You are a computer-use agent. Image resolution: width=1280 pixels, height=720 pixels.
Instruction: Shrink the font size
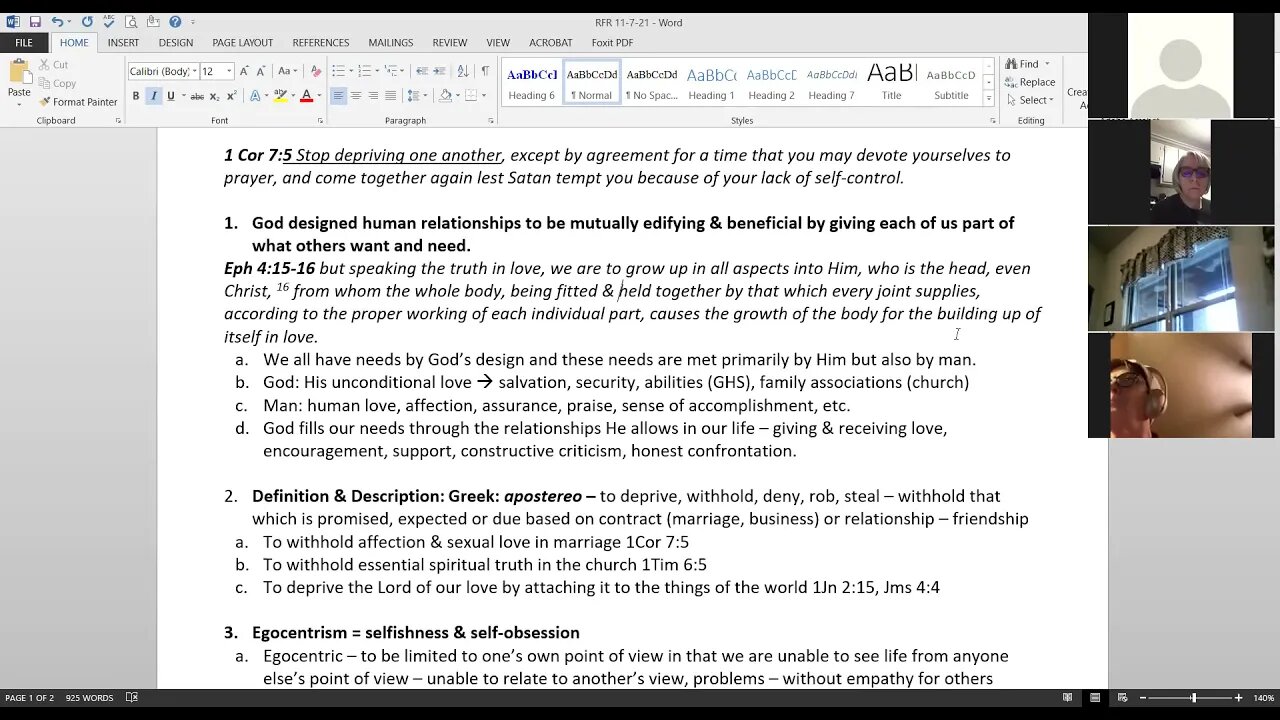click(262, 71)
